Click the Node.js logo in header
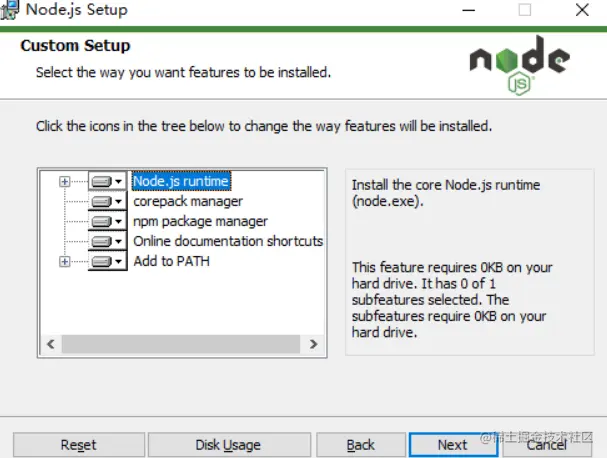The height and width of the screenshot is (458, 607). pos(519,65)
